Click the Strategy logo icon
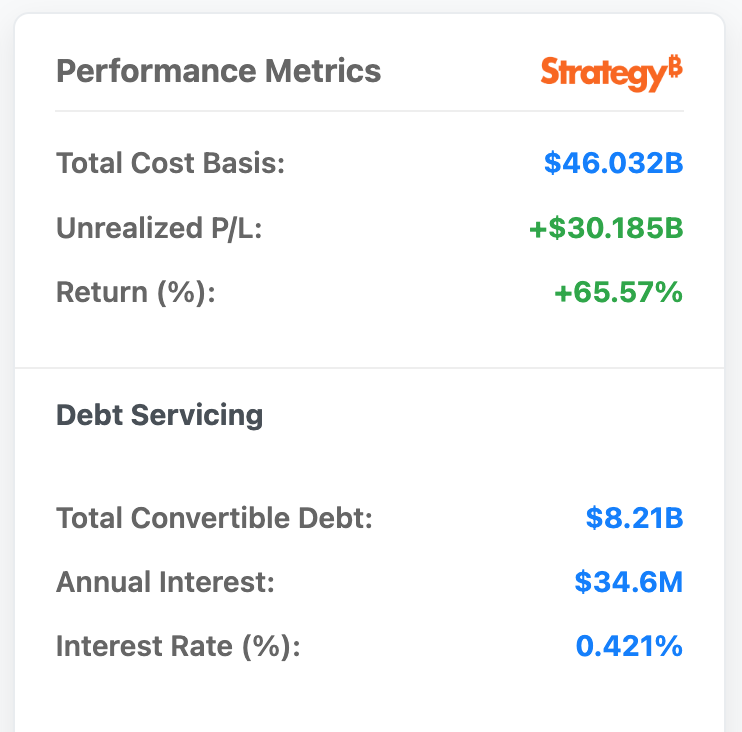This screenshot has width=742, height=732. pos(611,73)
